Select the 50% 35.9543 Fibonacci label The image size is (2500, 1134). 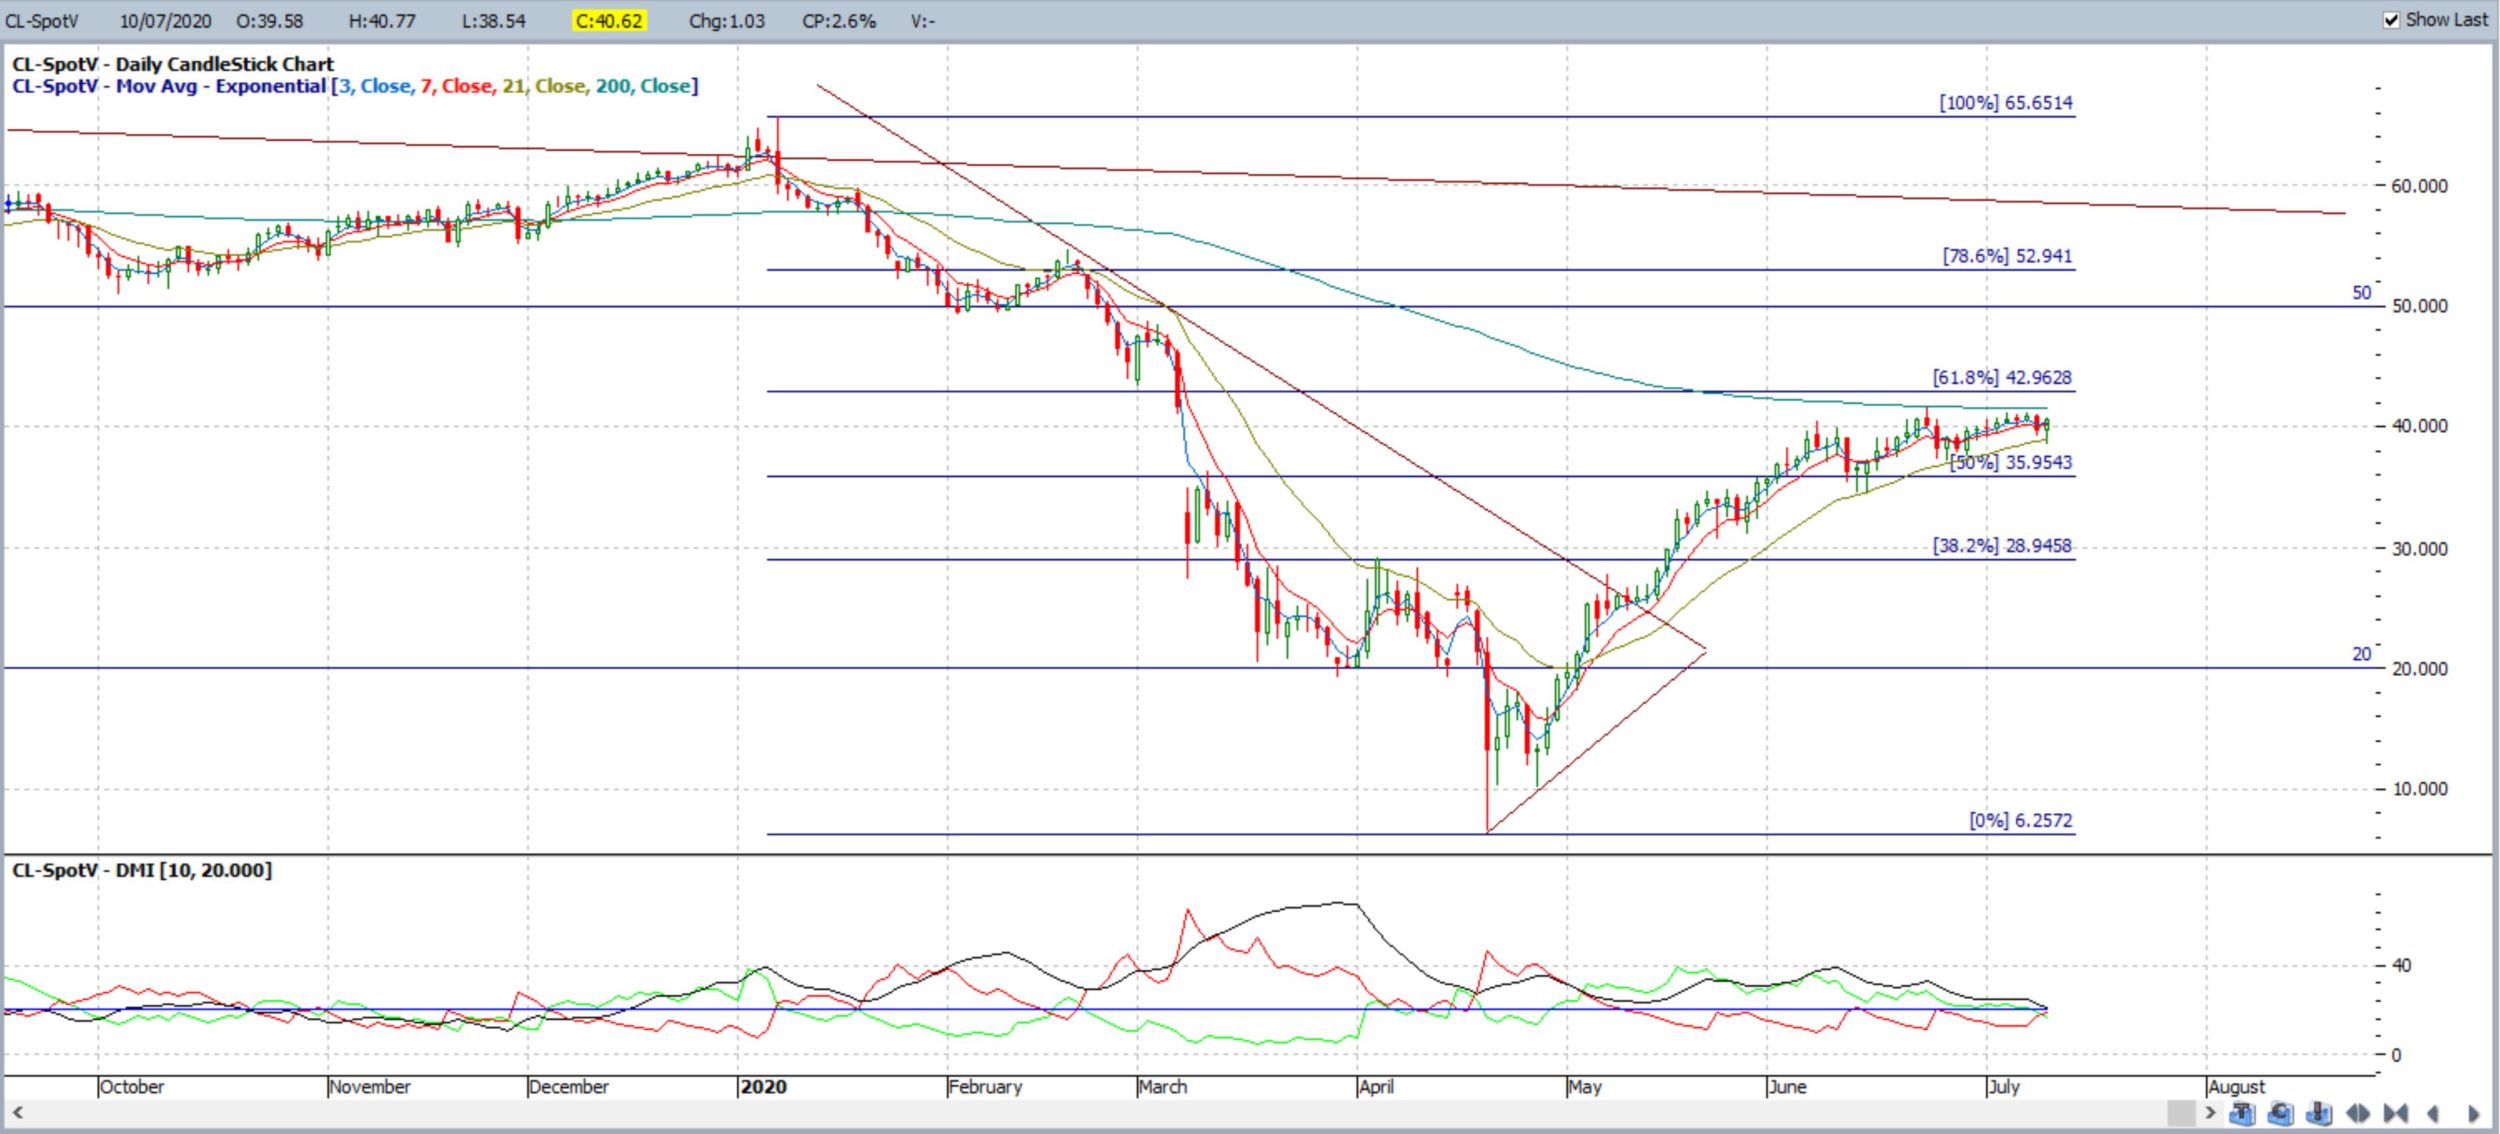pyautogui.click(x=2011, y=462)
